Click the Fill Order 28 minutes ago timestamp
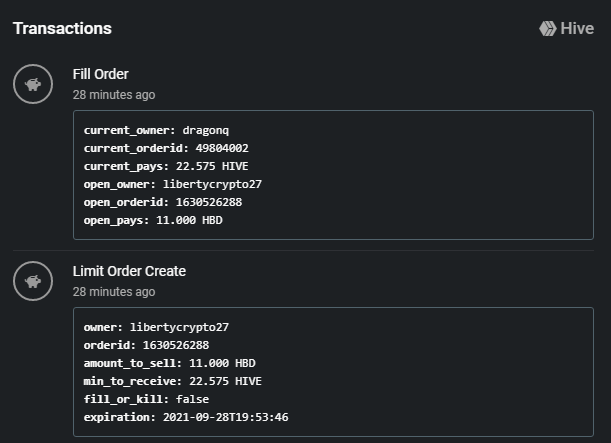The width and height of the screenshot is (611, 443). click(114, 95)
